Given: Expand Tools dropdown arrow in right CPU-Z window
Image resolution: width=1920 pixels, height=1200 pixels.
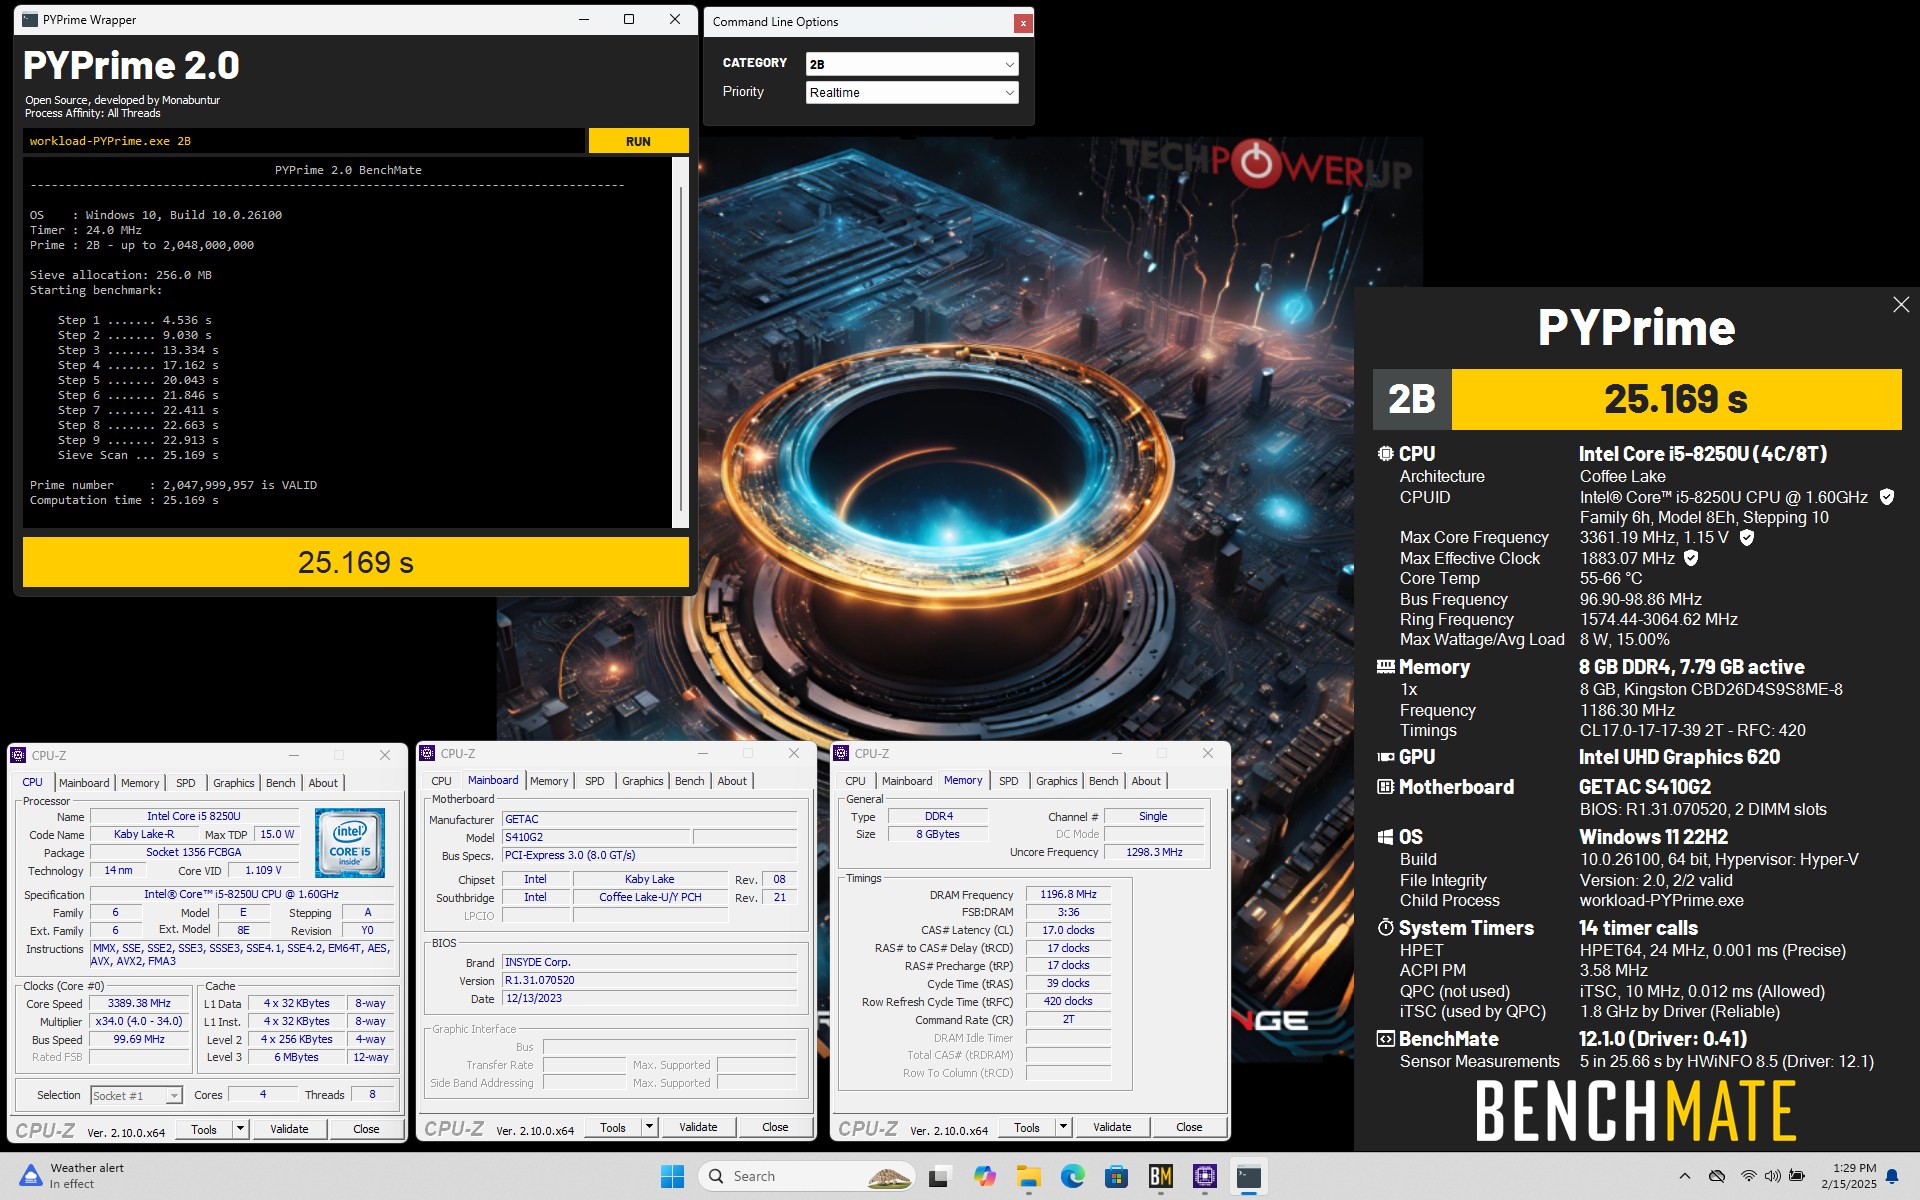Looking at the screenshot, I should (x=1063, y=1127).
